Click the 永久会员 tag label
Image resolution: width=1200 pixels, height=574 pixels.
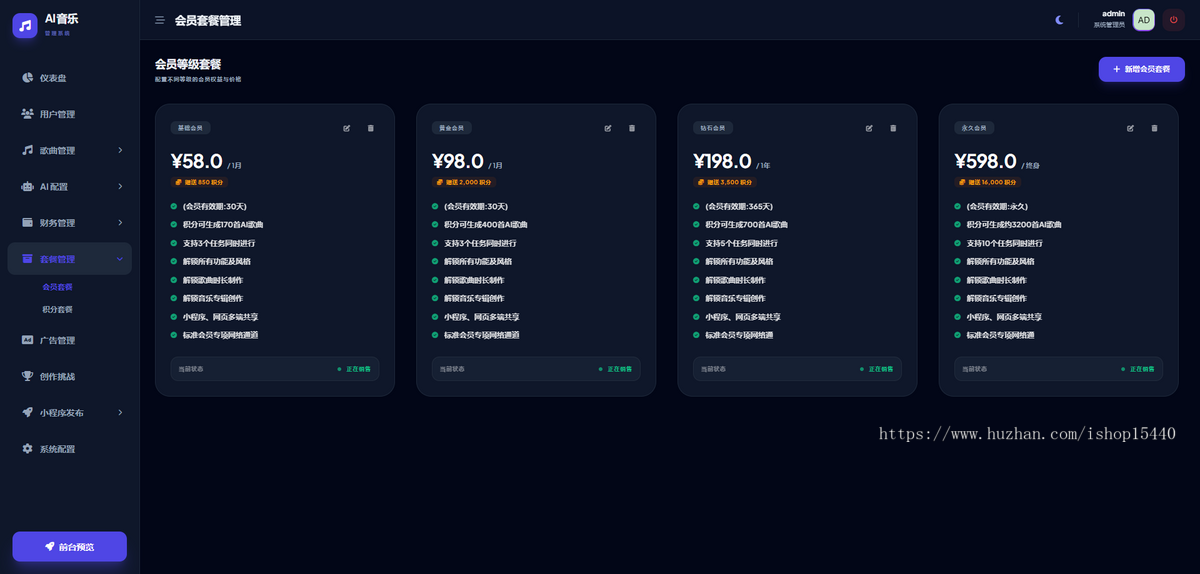[x=974, y=128]
